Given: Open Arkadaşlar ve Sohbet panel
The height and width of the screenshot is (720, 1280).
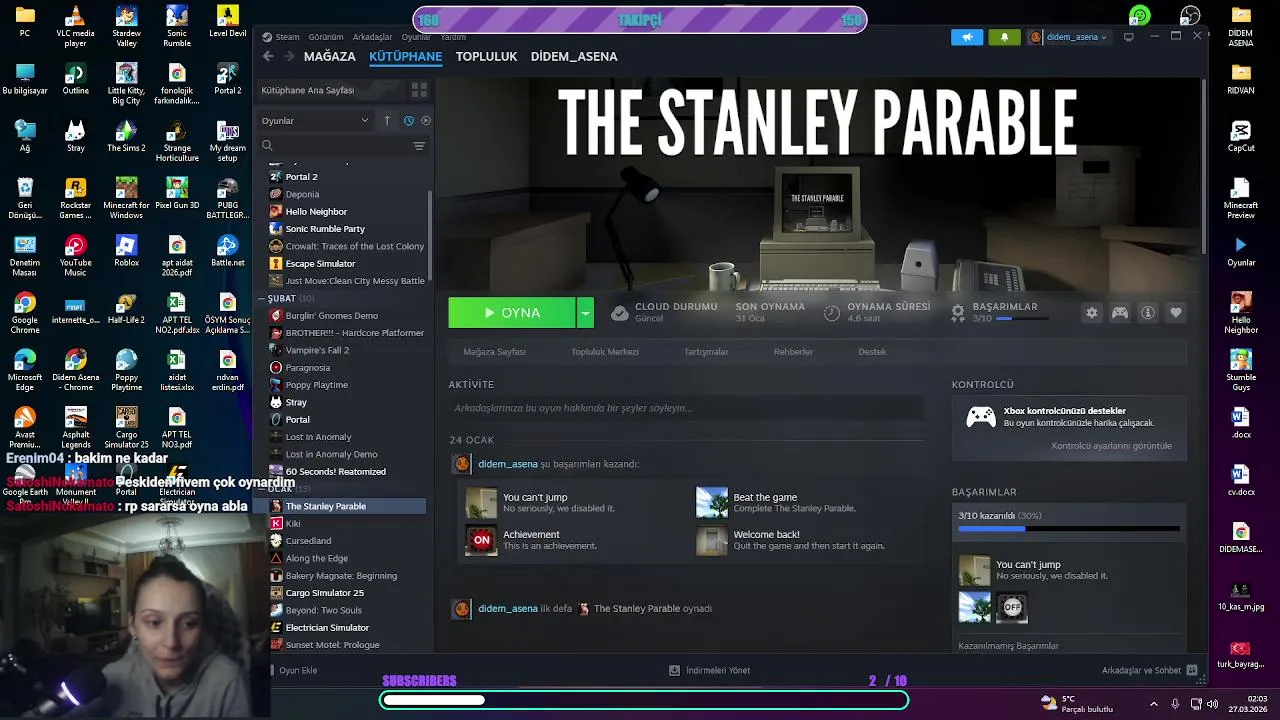Looking at the screenshot, I should 1149,670.
